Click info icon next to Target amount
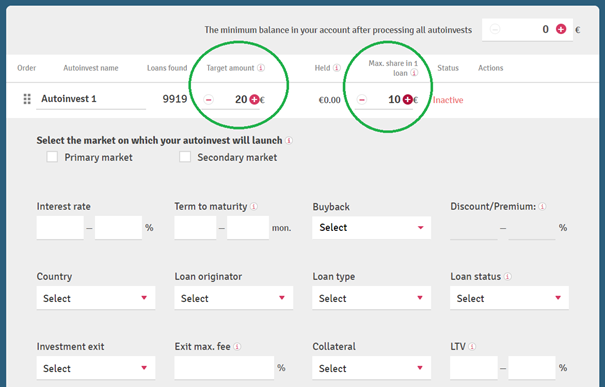The width and height of the screenshot is (605, 387). (261, 68)
